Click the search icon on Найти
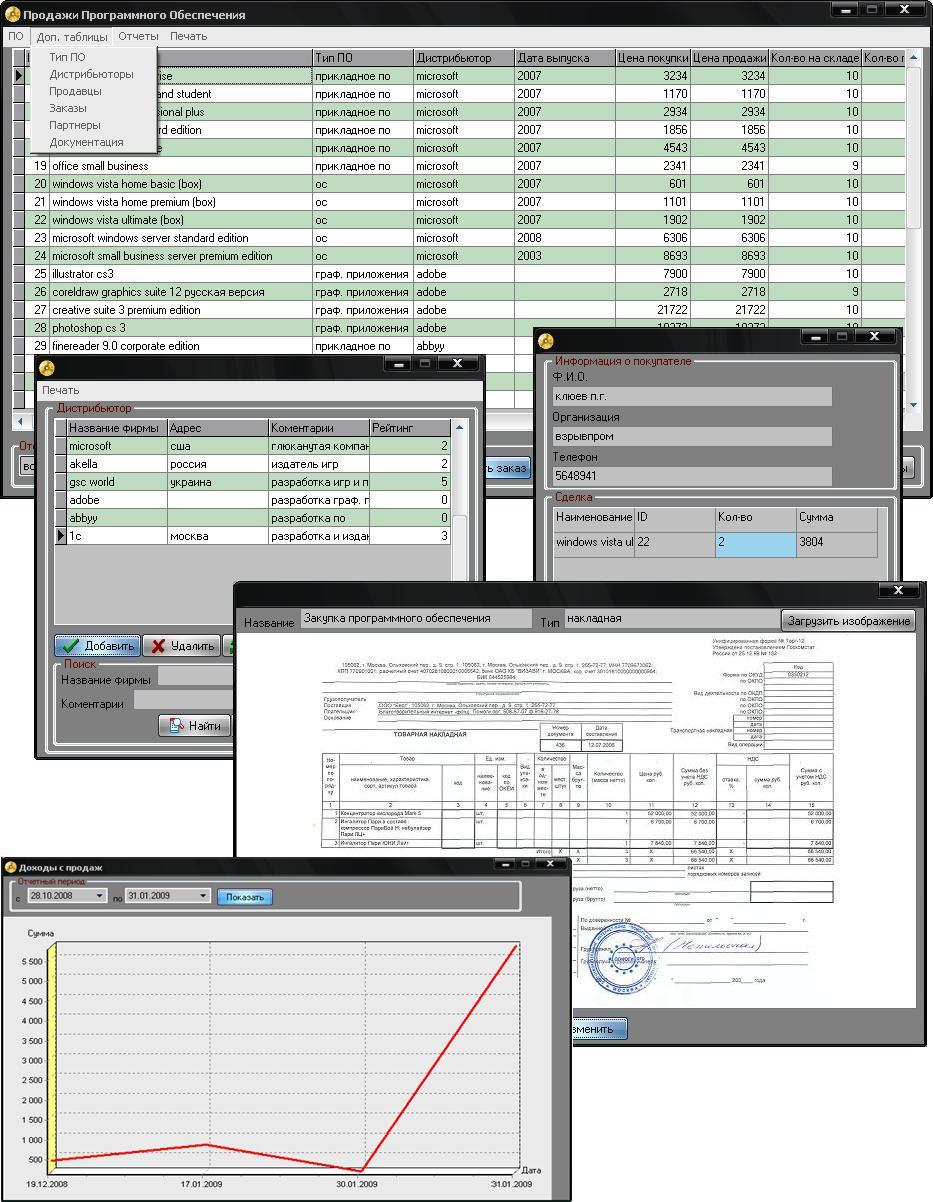Viewport: 933px width, 1202px height. [177, 726]
